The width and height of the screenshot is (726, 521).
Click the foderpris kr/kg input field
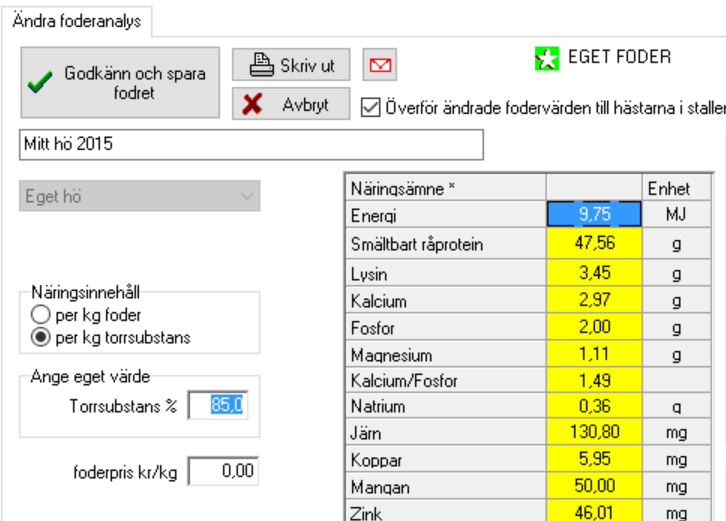click(223, 471)
